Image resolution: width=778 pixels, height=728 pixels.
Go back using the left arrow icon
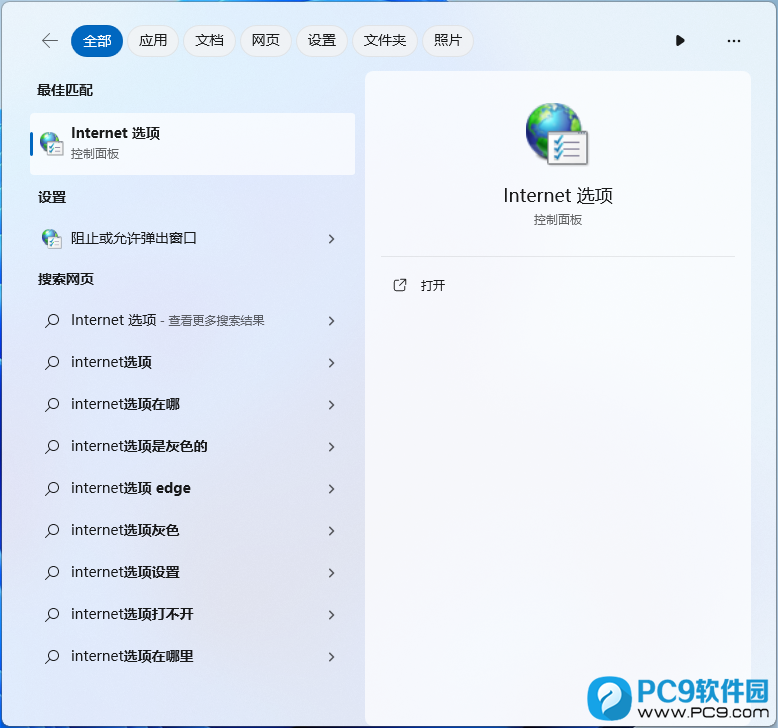point(50,41)
